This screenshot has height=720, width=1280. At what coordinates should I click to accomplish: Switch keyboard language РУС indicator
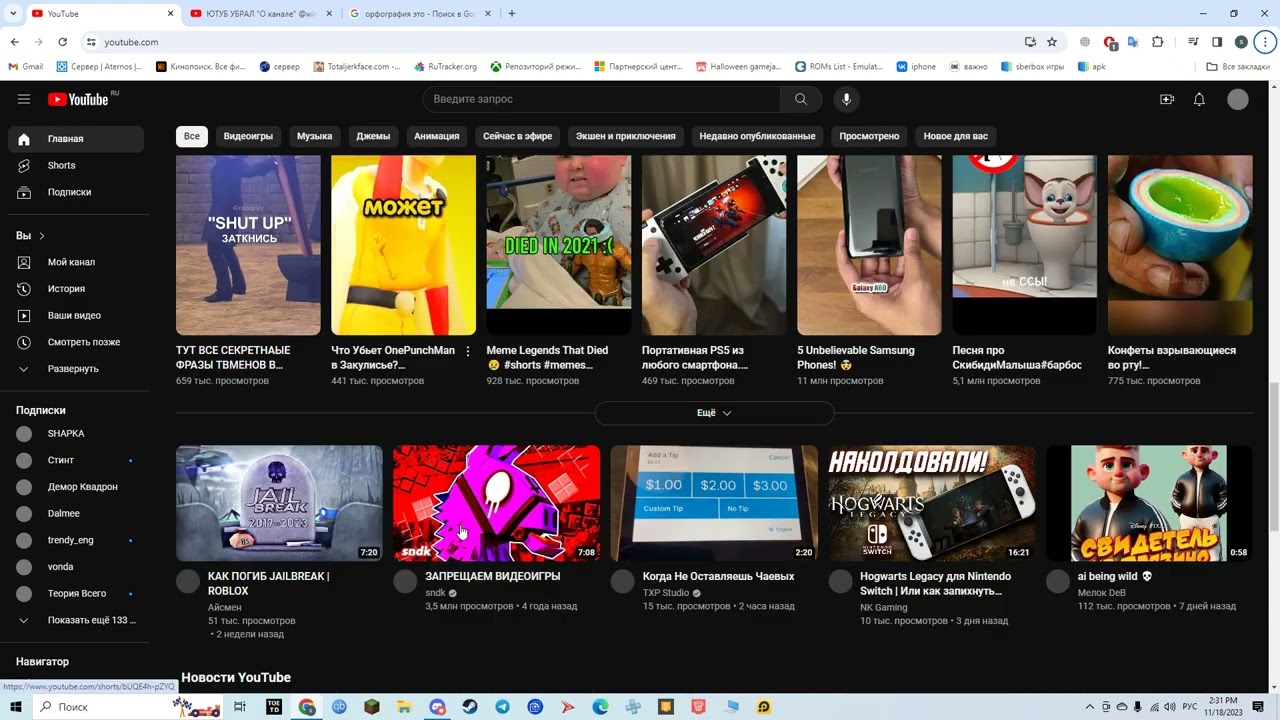pos(1190,707)
